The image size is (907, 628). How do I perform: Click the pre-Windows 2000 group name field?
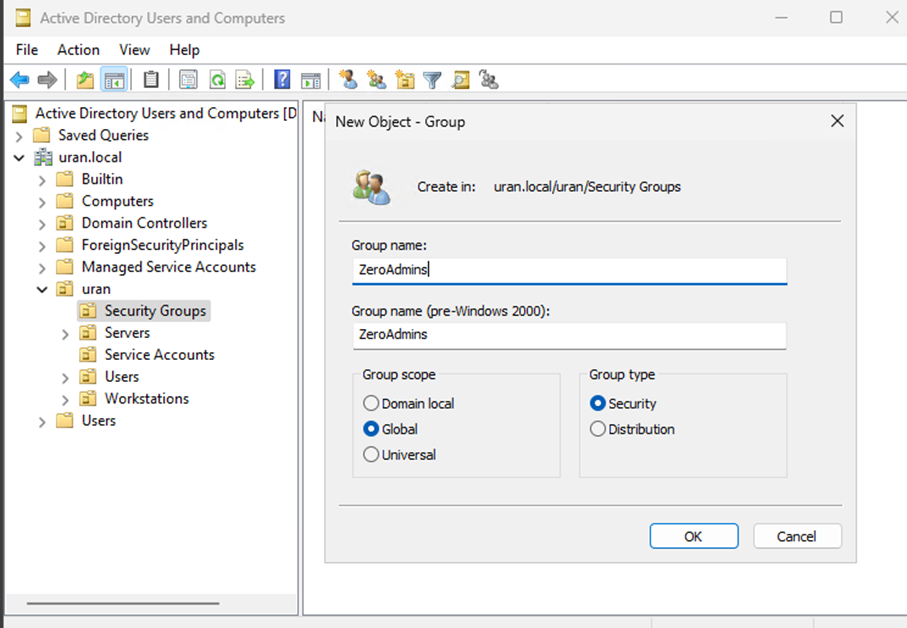(x=569, y=335)
